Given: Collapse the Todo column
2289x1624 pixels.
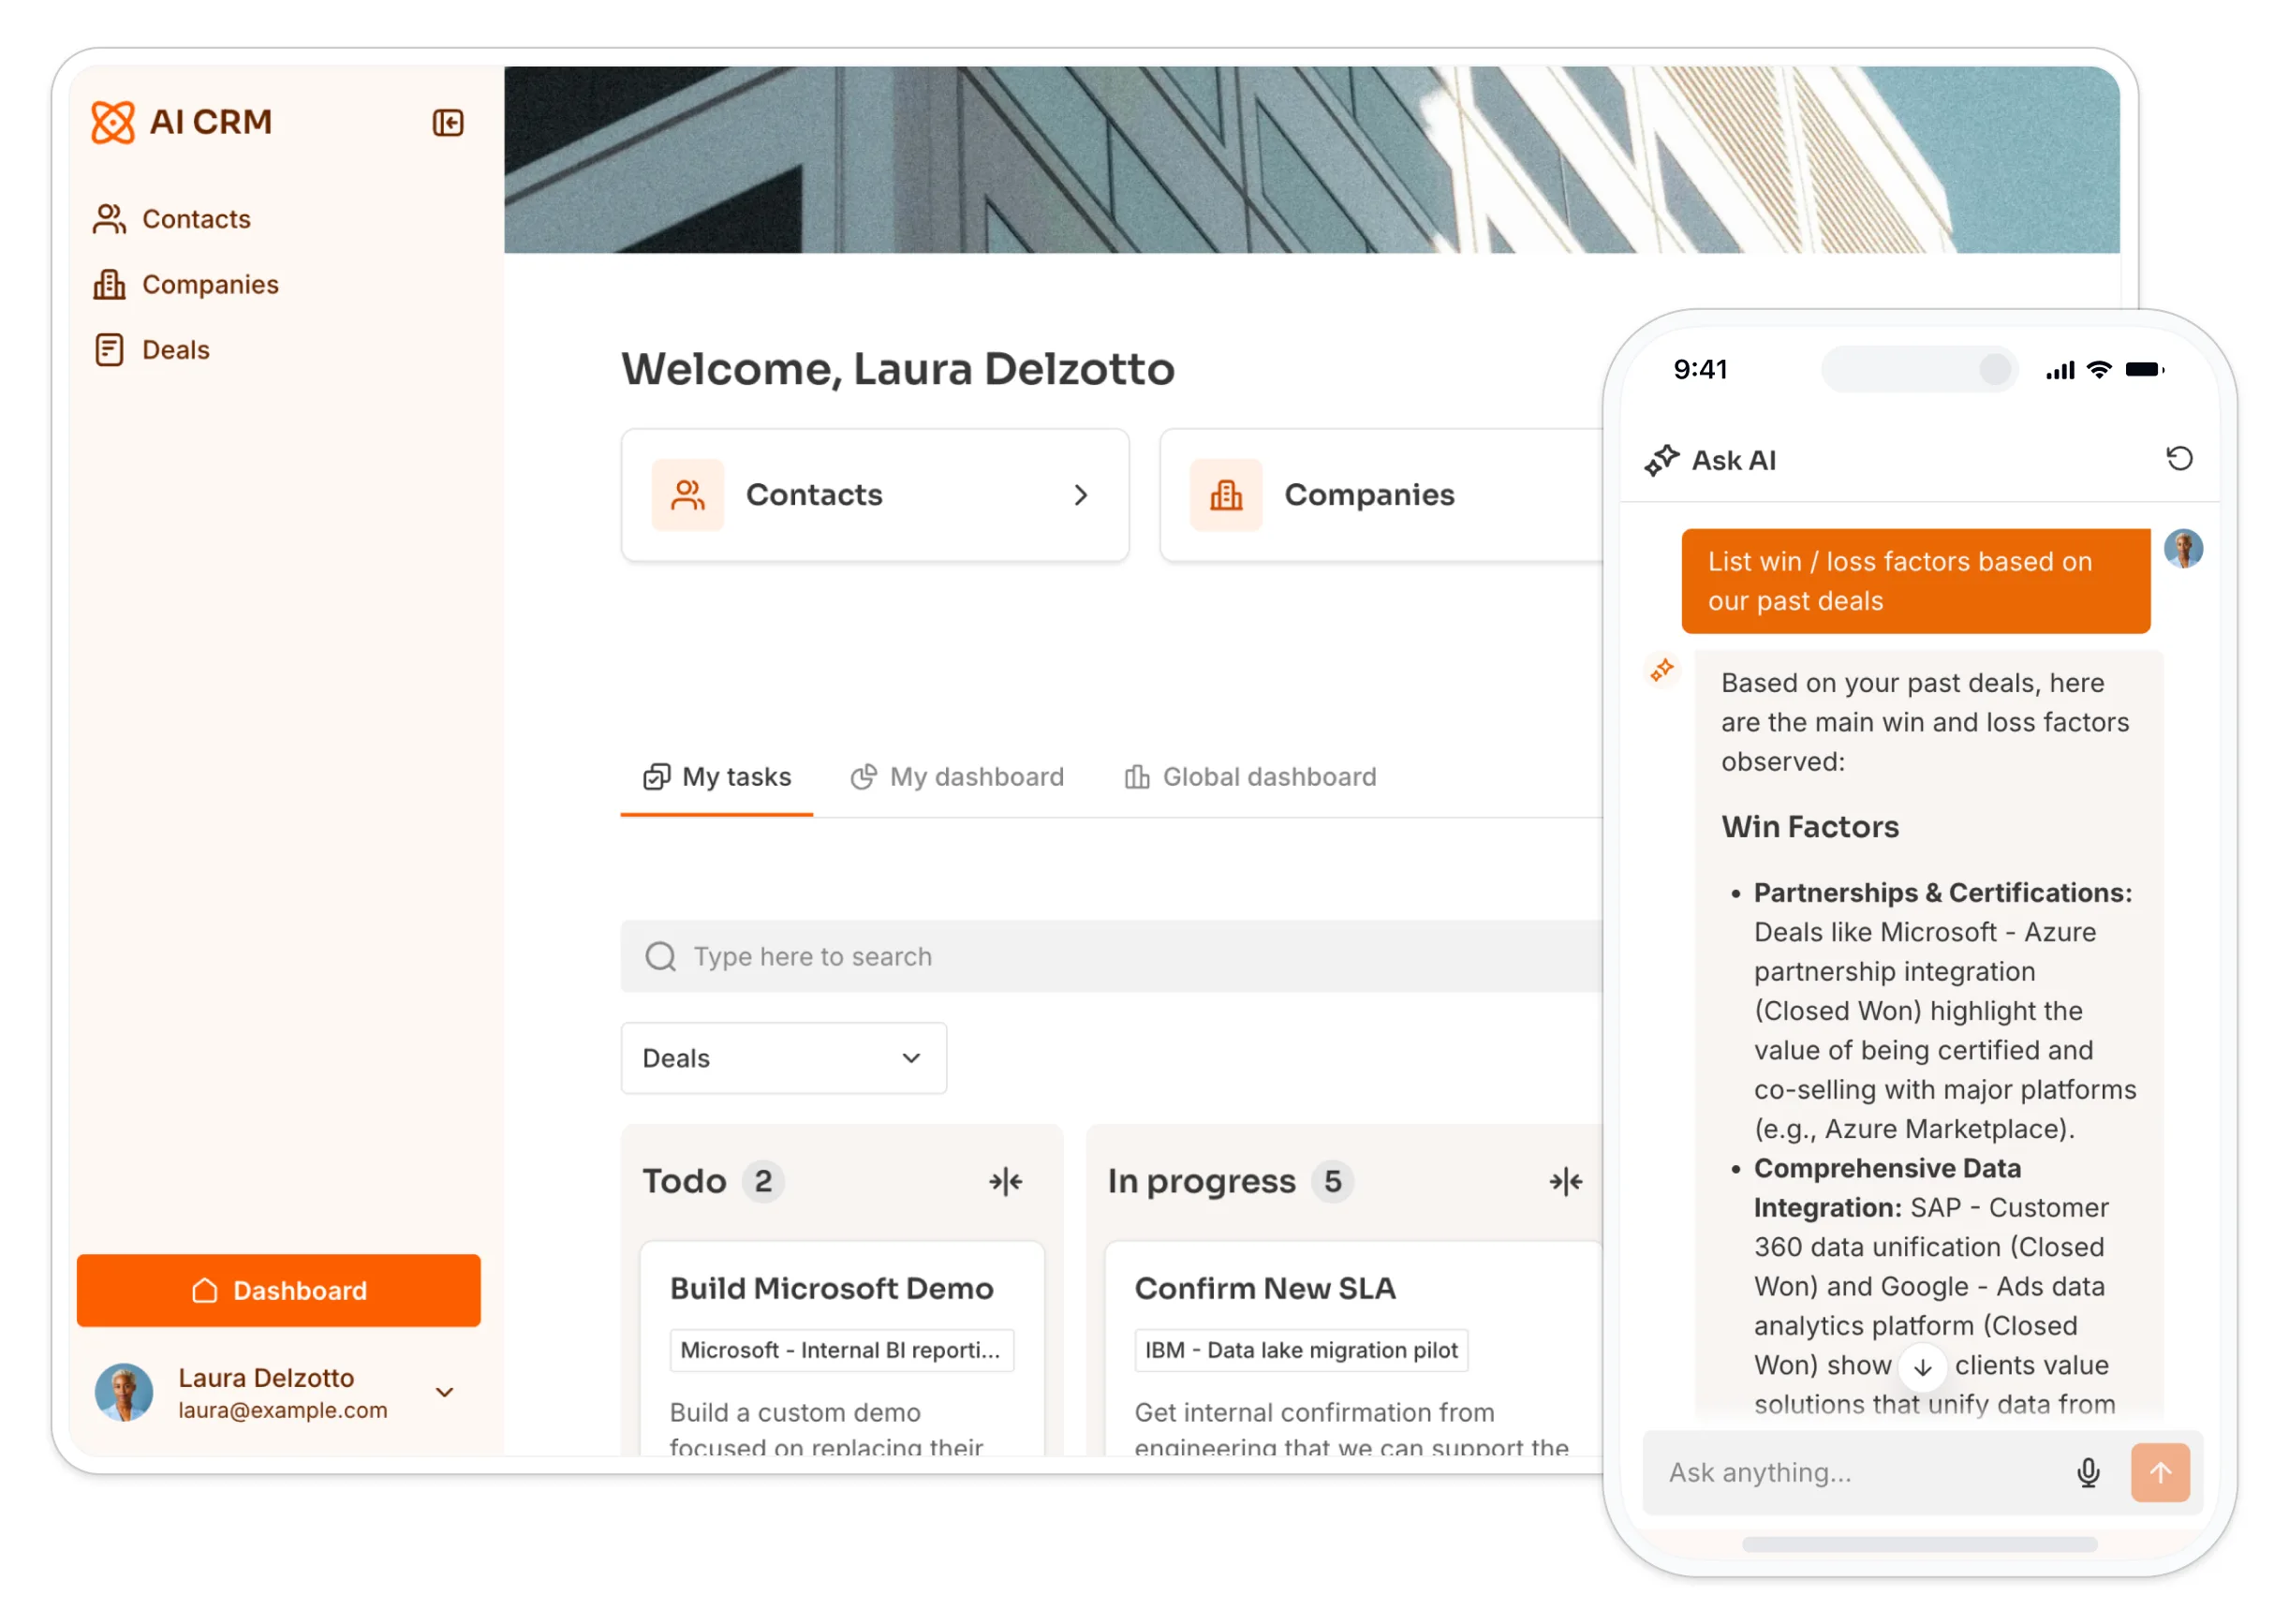Looking at the screenshot, I should coord(1007,1181).
